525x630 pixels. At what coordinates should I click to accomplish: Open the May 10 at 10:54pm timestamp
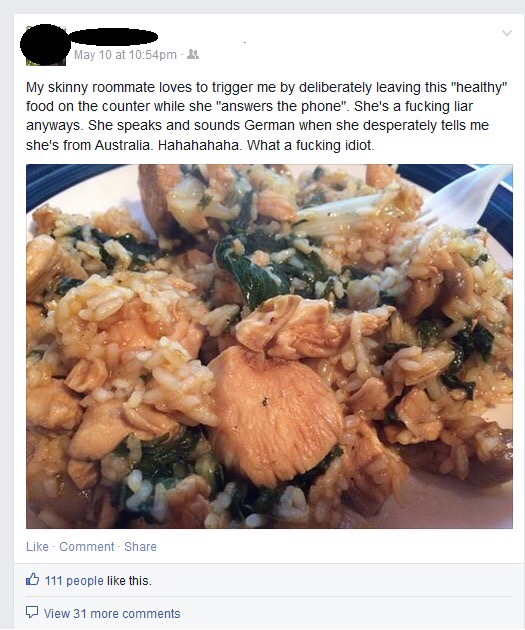[x=125, y=55]
